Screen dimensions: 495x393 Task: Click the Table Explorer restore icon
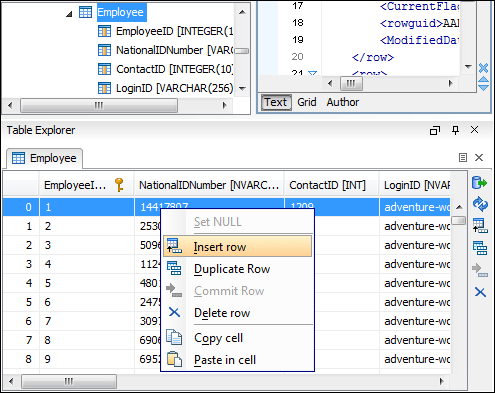pyautogui.click(x=435, y=130)
